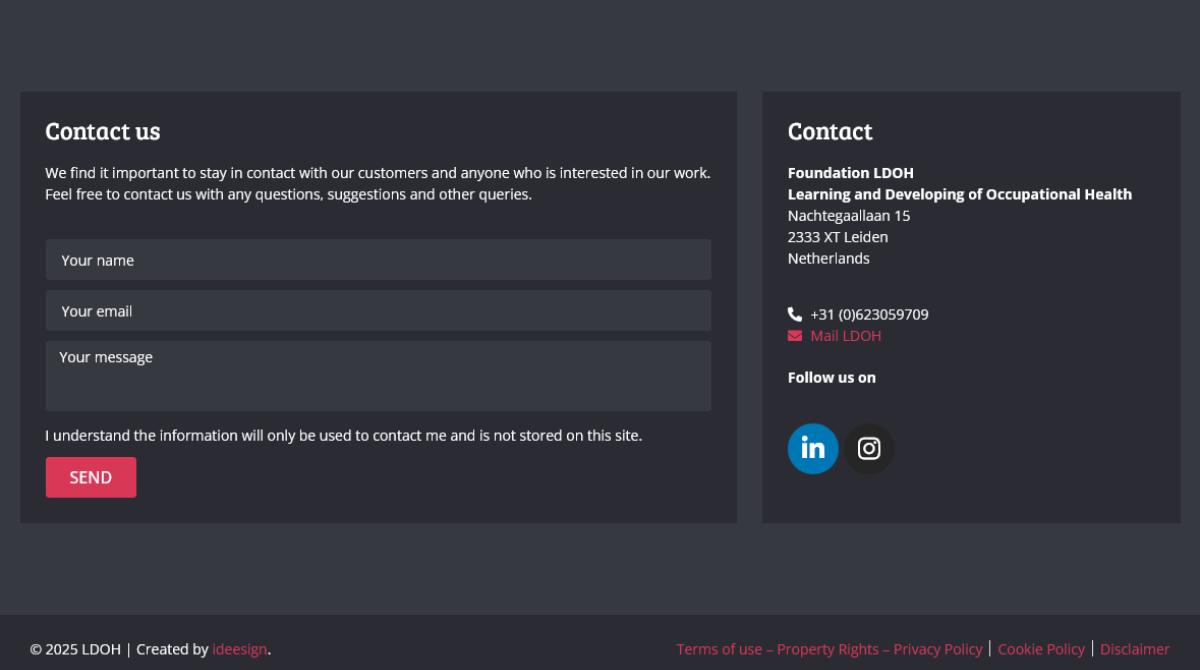Click the 'Contact us' heading
The width and height of the screenshot is (1200, 670).
[103, 131]
